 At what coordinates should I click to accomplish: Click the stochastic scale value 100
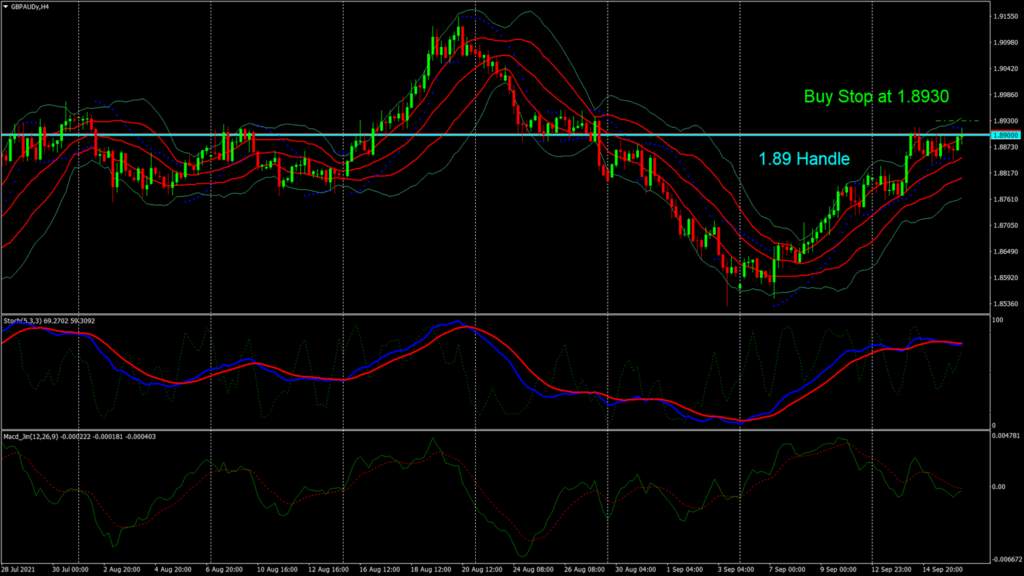click(998, 320)
